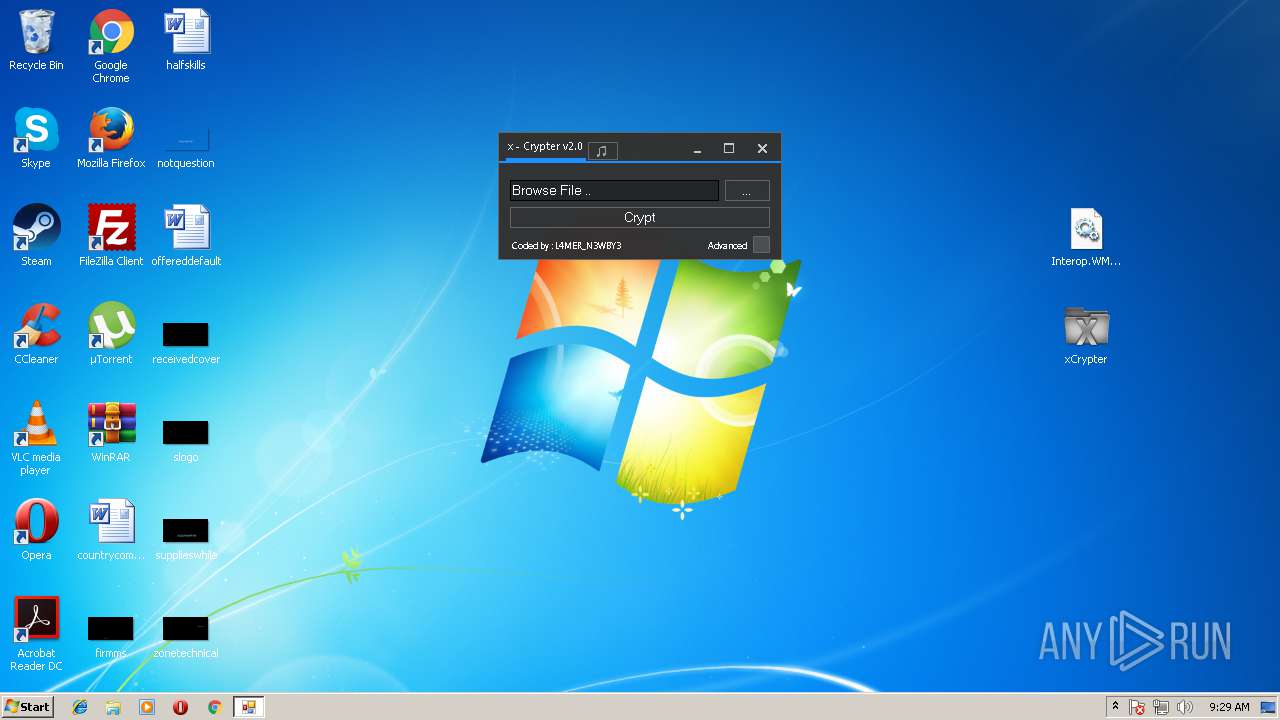Select the x - Crypter v2.0 title tab
1280x720 pixels.
(544, 147)
